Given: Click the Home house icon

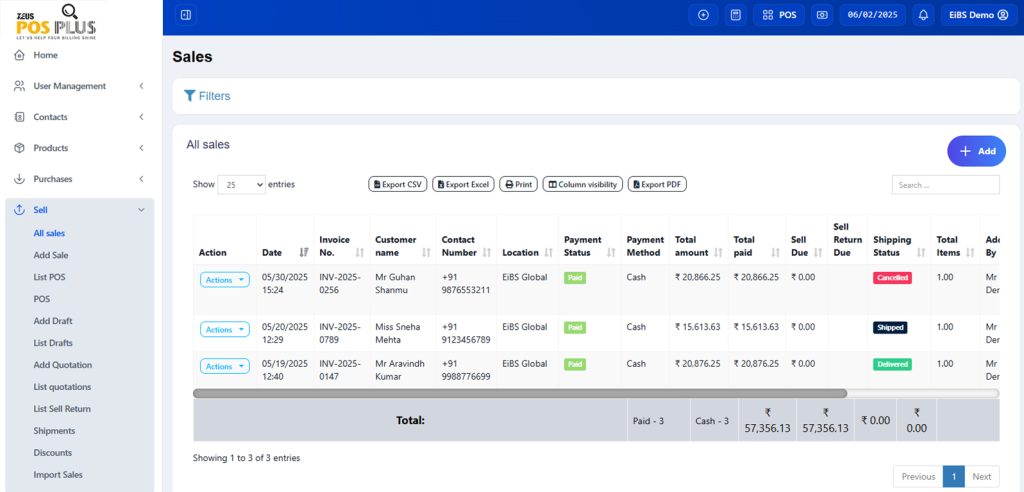Looking at the screenshot, I should tap(19, 56).
